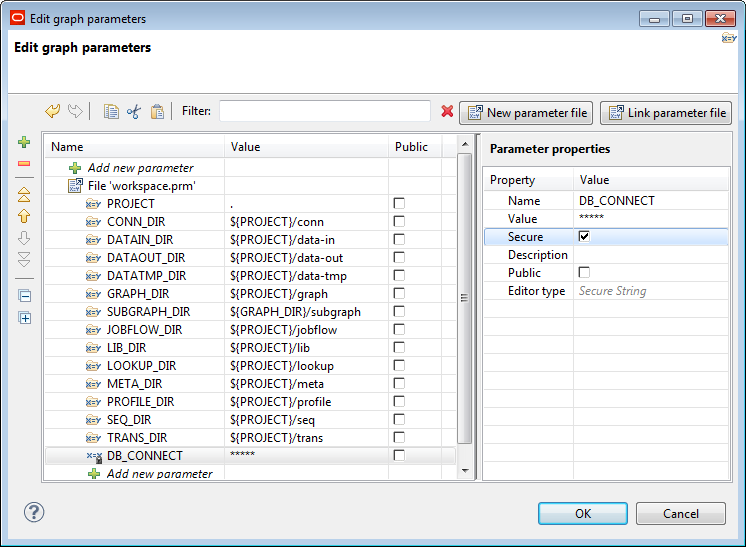Screen dimensions: 746x547
Task: Click the masked Value field in properties
Action: (651, 219)
